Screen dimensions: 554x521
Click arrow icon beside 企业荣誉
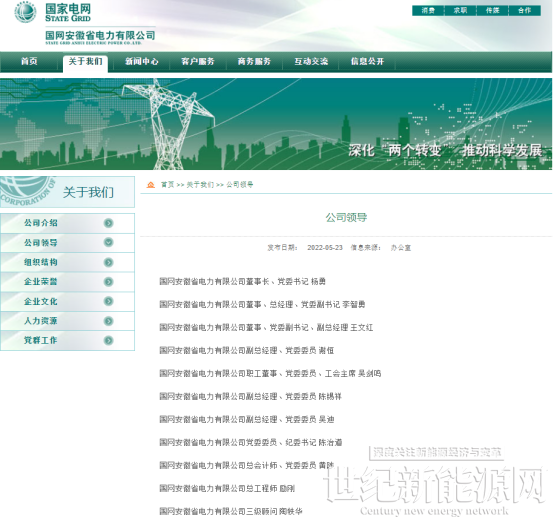(108, 282)
